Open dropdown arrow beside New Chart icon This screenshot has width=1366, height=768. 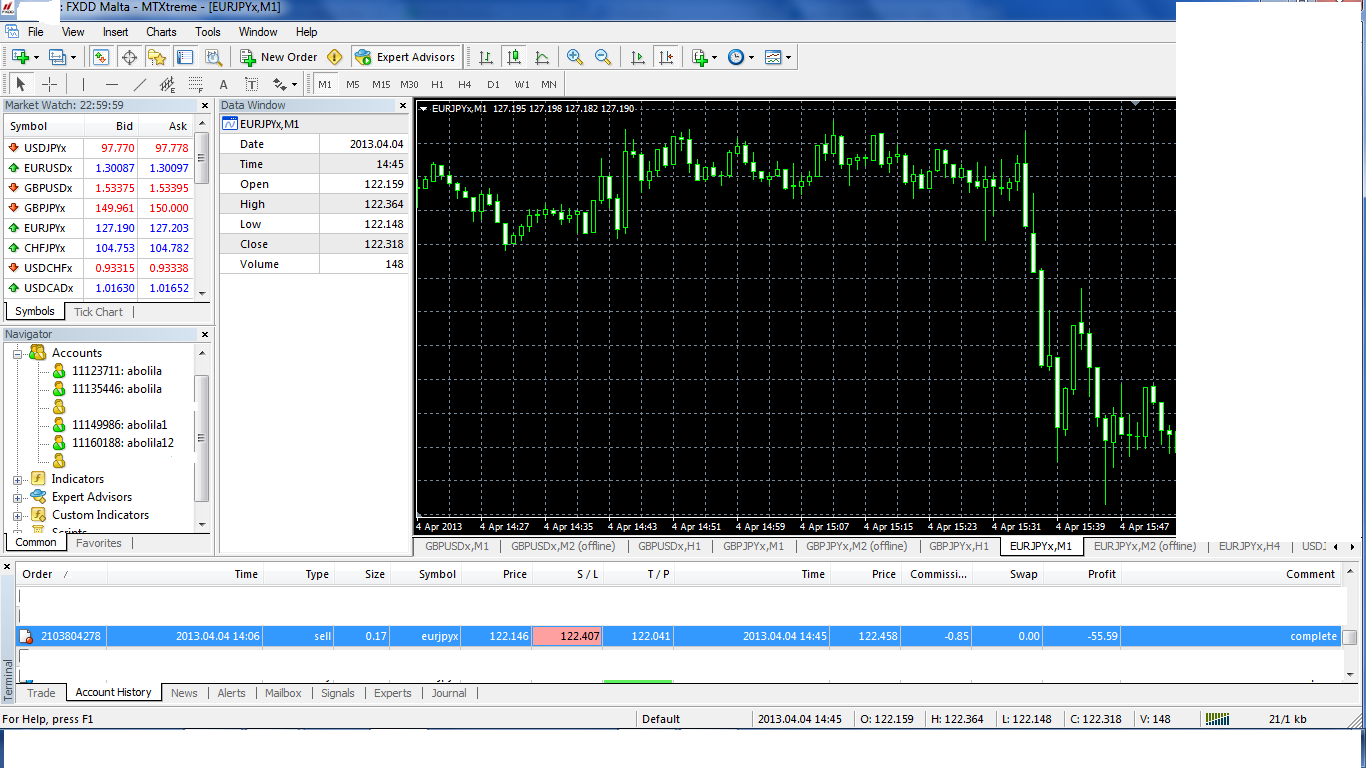click(36, 57)
